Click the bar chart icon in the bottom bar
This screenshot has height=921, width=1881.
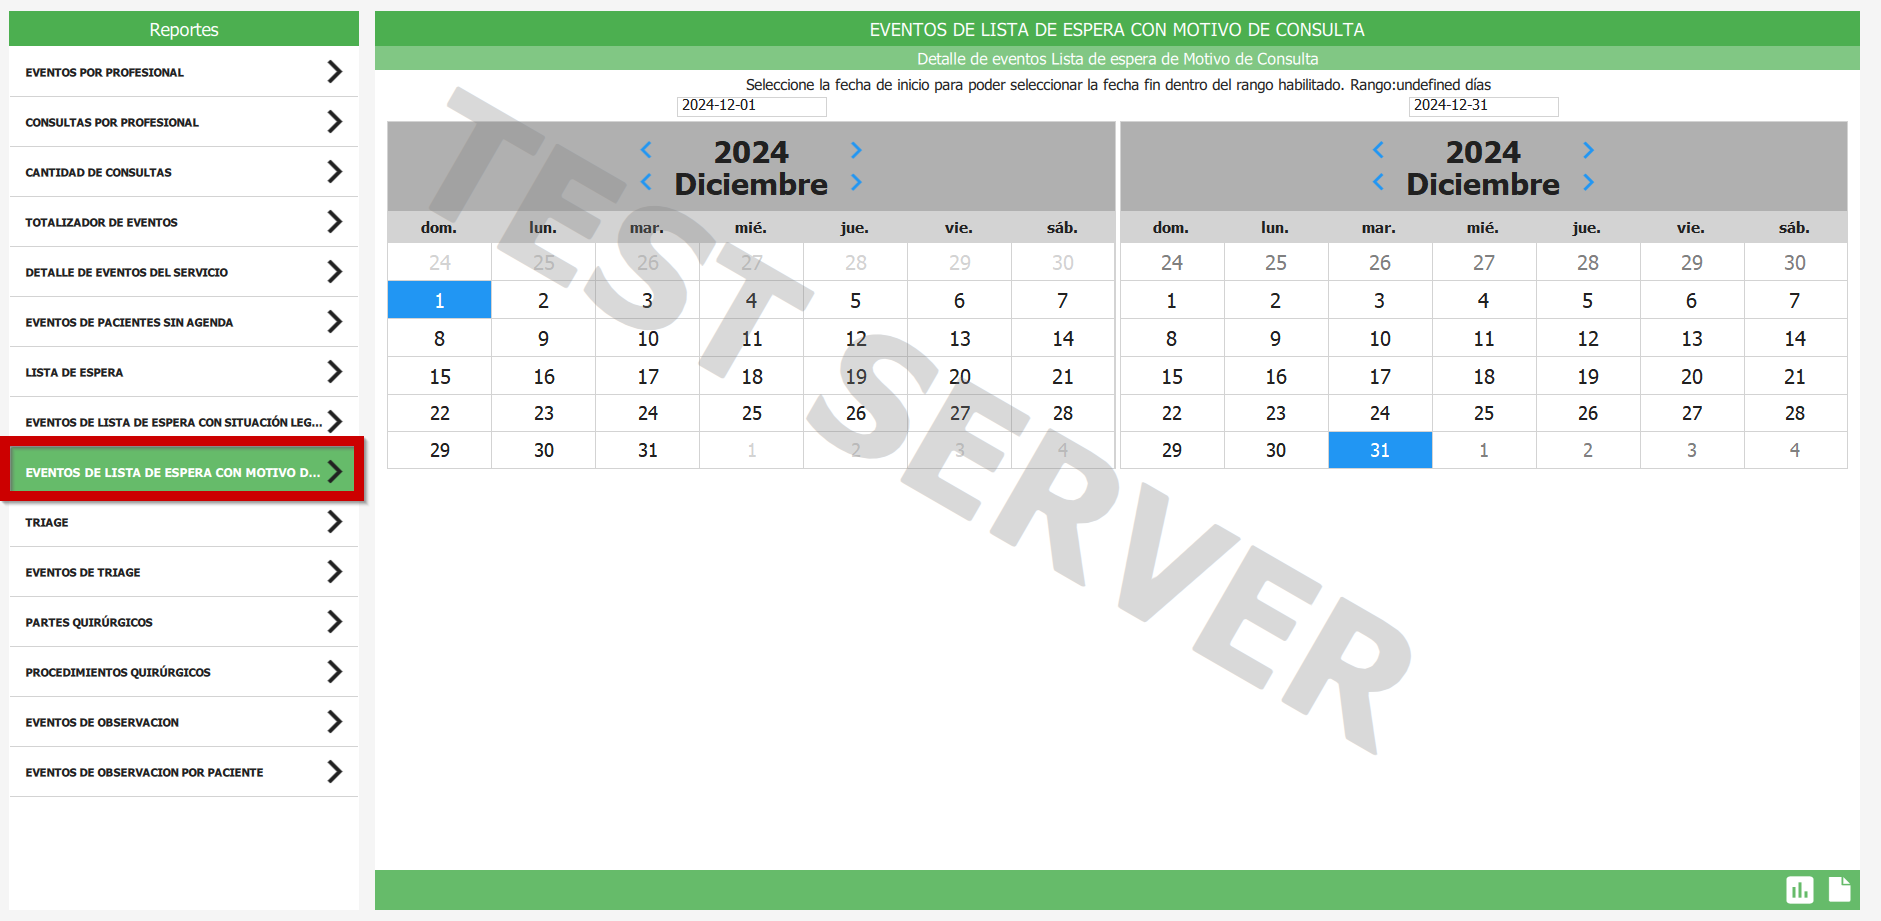pos(1799,889)
